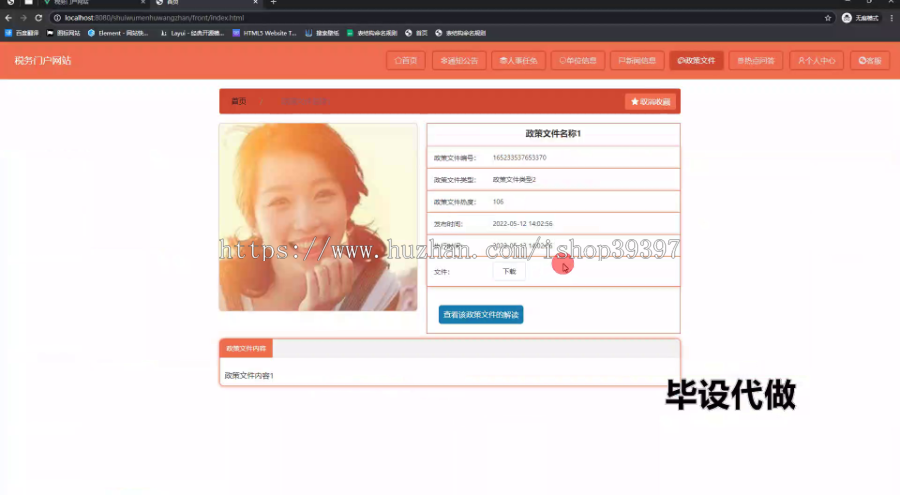Click the 文件 label
900x495 pixels.
point(441,272)
